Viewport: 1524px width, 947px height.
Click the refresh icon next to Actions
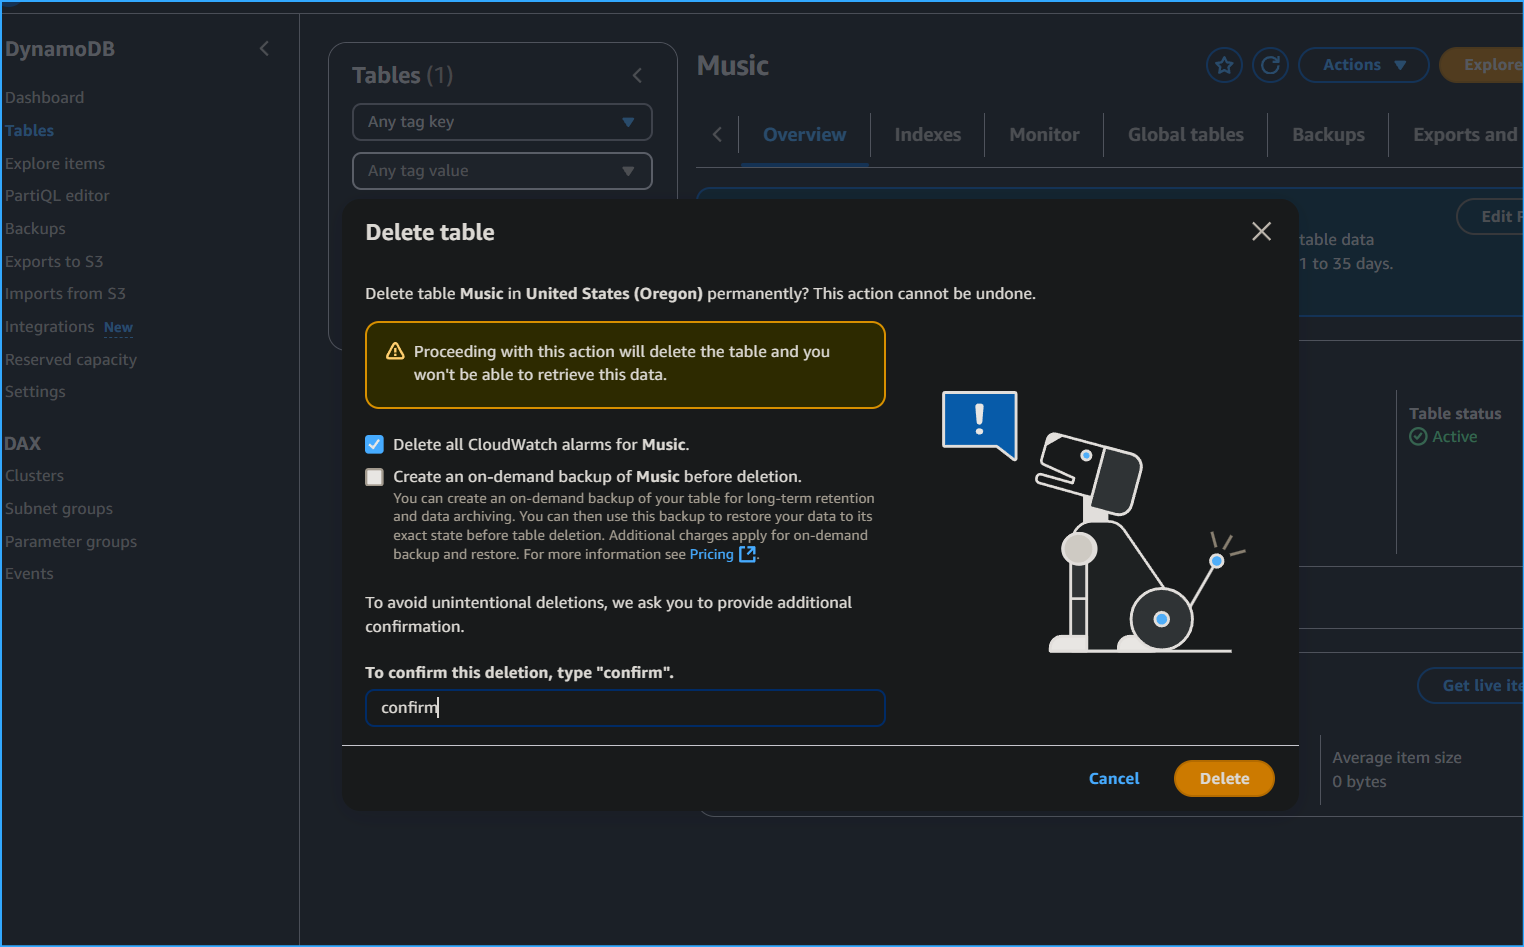tap(1270, 66)
